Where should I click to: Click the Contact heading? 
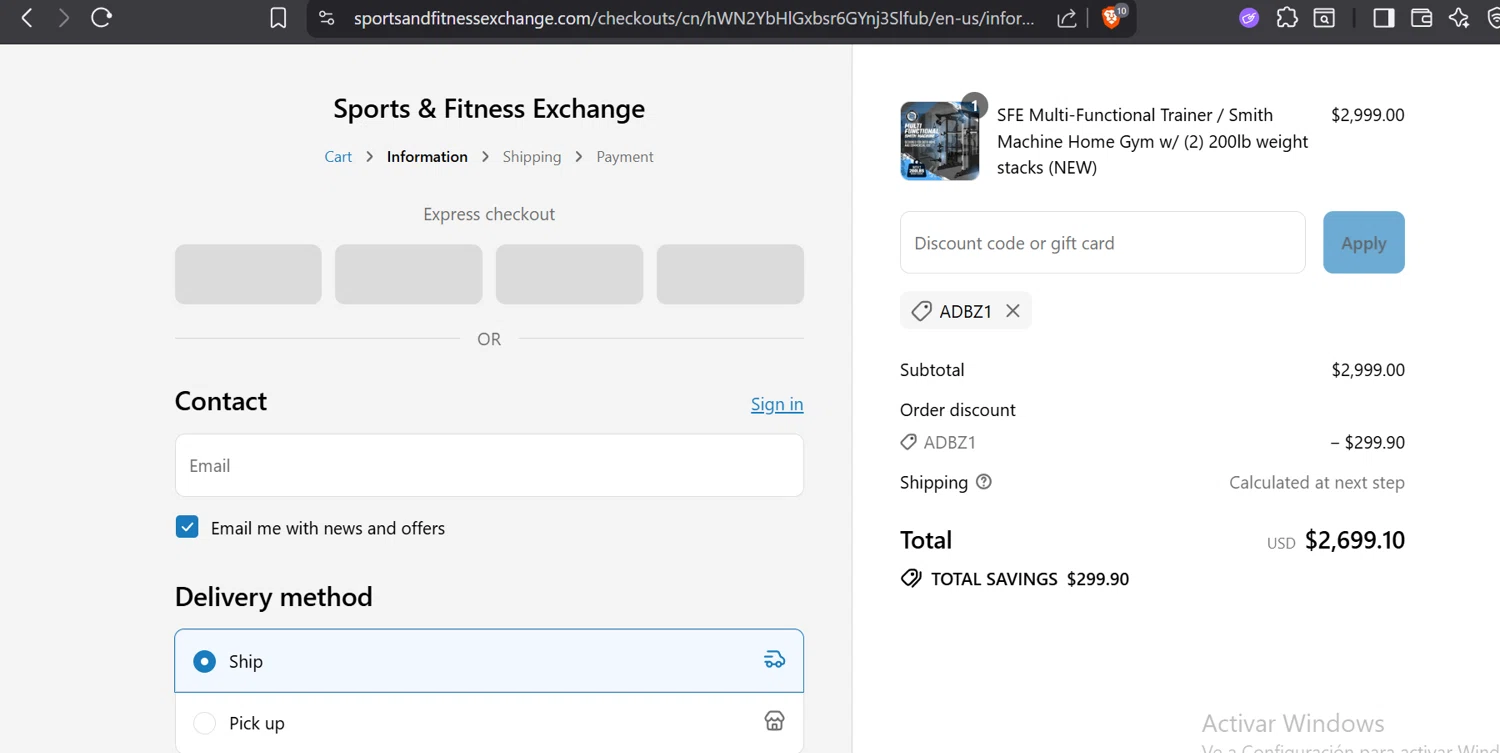[221, 401]
